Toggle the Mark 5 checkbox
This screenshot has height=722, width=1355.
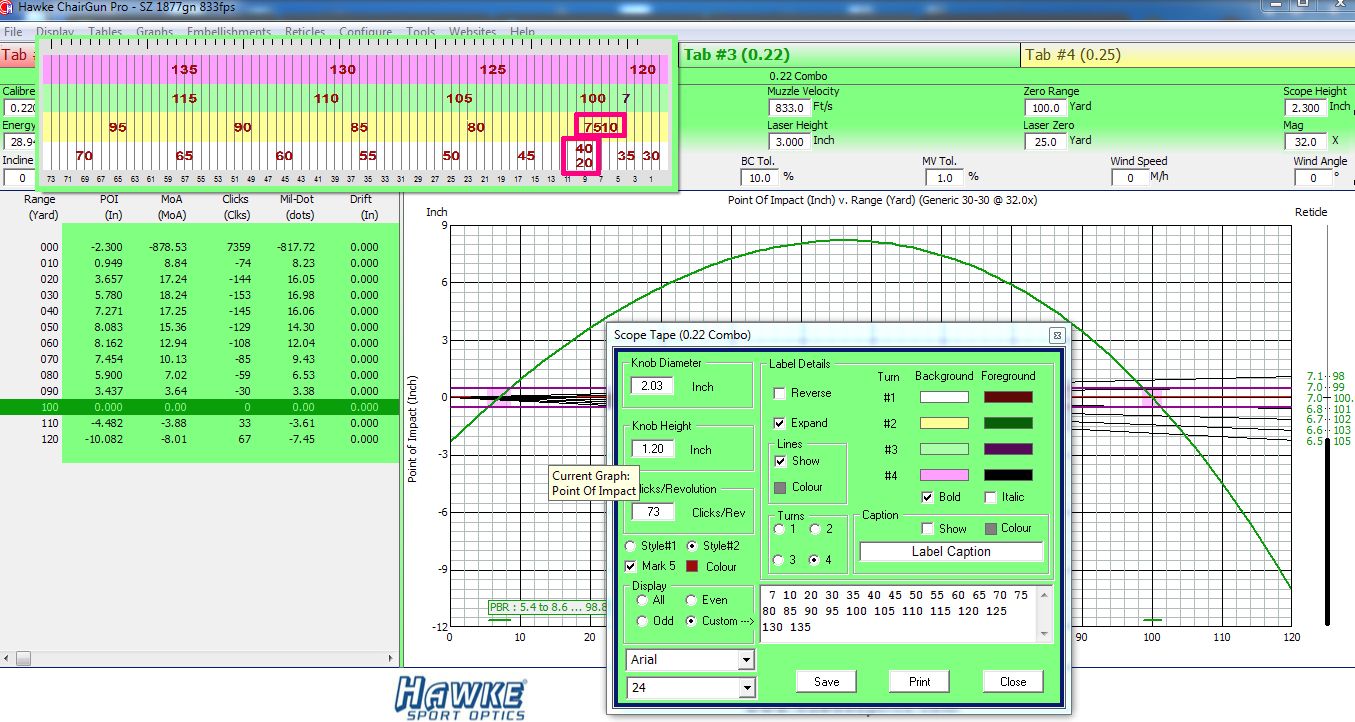point(631,566)
